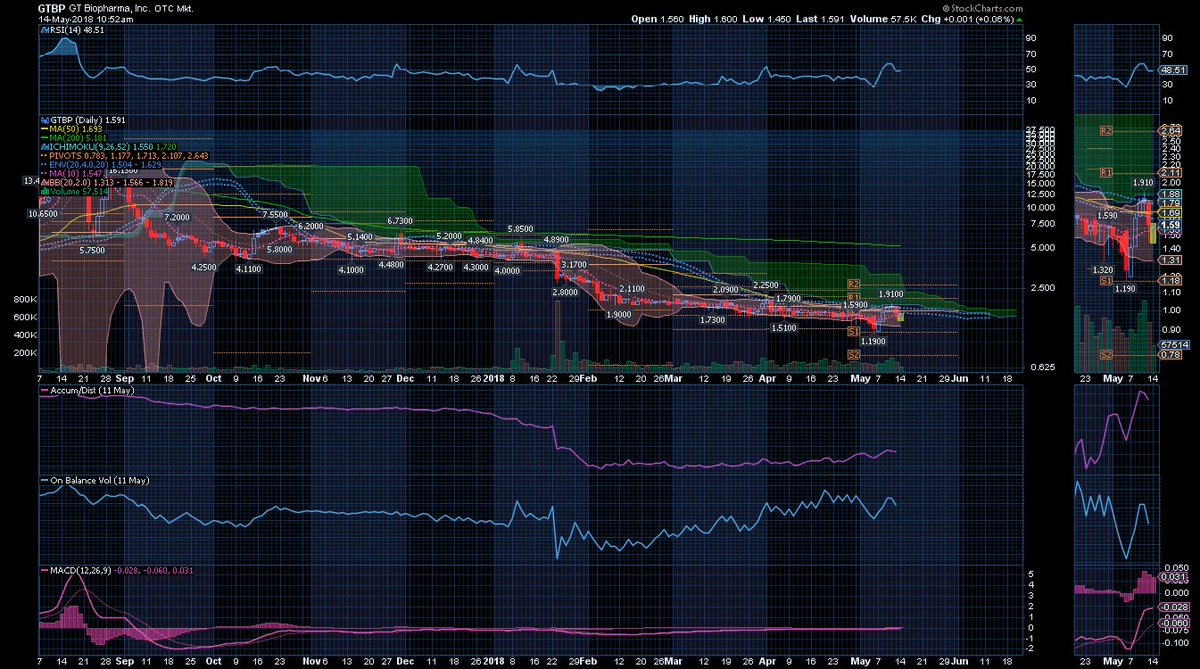
Task: Click the '7.2000' price annotation
Action: click(x=176, y=217)
